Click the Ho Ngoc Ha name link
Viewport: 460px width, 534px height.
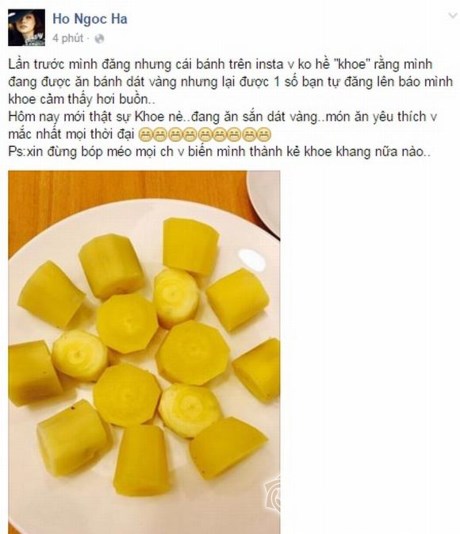(x=90, y=19)
